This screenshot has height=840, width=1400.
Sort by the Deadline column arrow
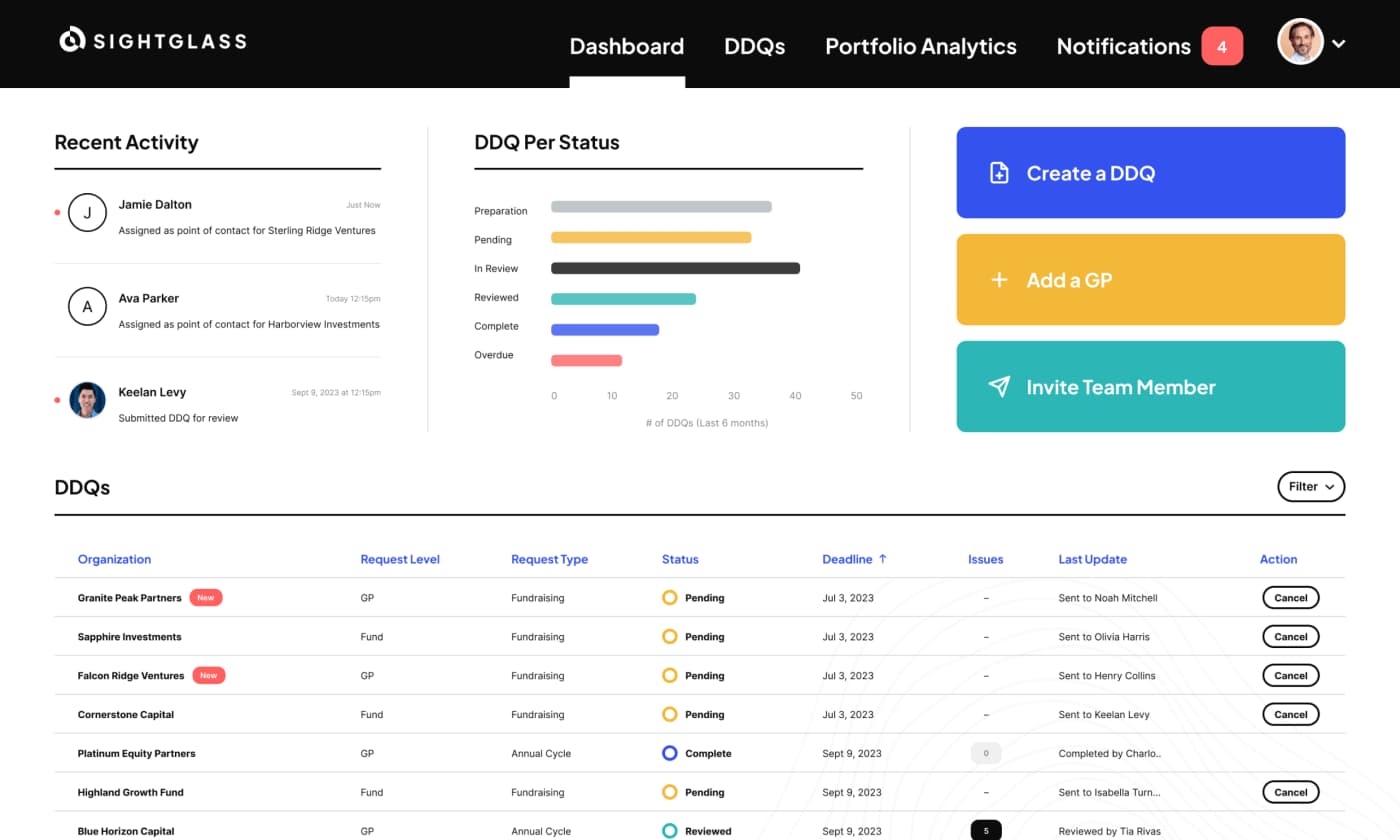pos(883,559)
